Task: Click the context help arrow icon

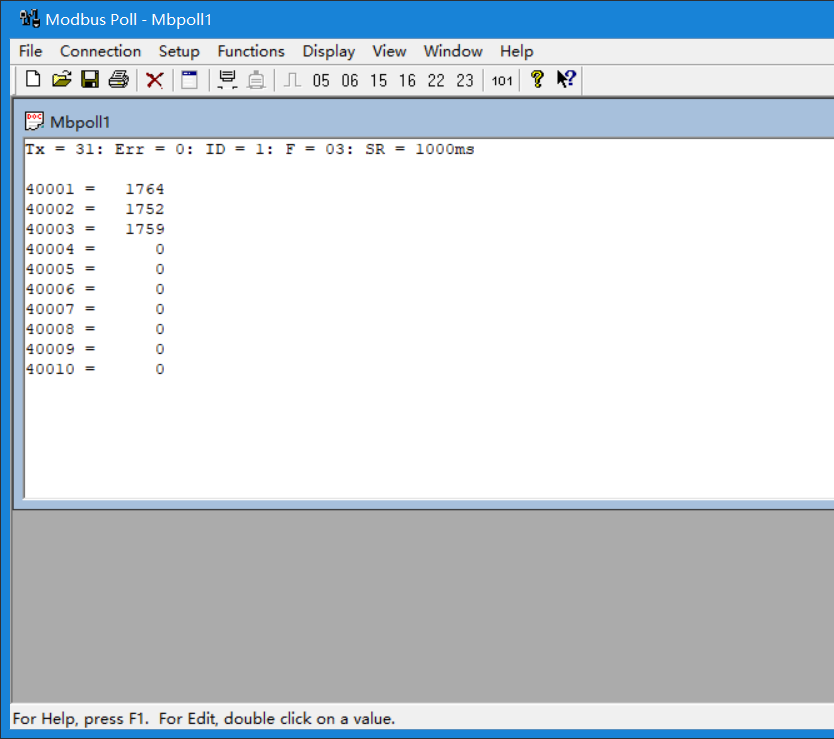Action: [x=566, y=79]
